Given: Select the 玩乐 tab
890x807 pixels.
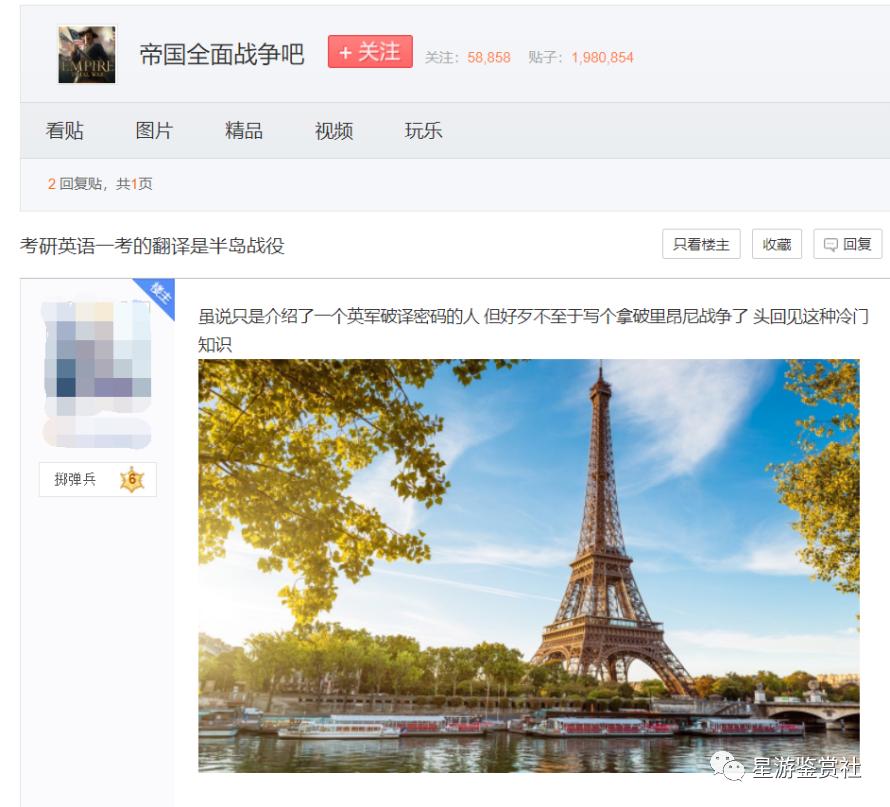Looking at the screenshot, I should [x=423, y=130].
